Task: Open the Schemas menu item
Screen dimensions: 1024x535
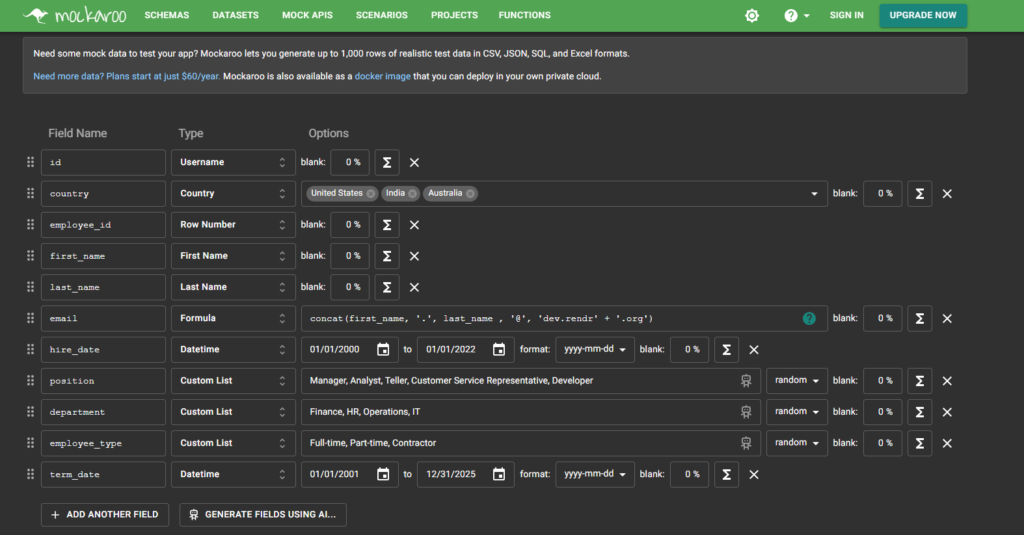Action: point(167,15)
